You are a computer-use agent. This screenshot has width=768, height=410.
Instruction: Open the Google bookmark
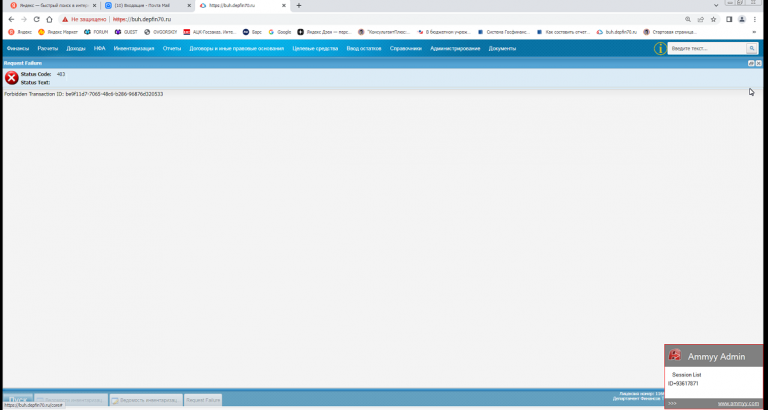(280, 32)
